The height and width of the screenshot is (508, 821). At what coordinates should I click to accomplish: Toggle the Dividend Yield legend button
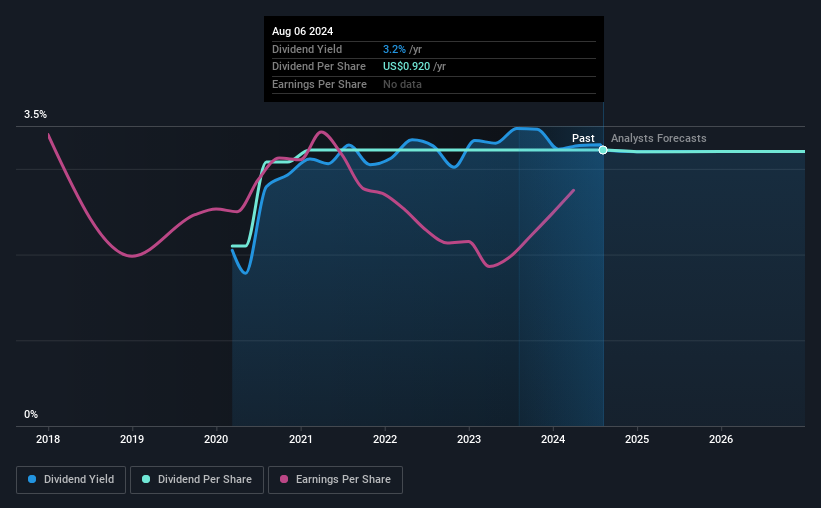[71, 480]
